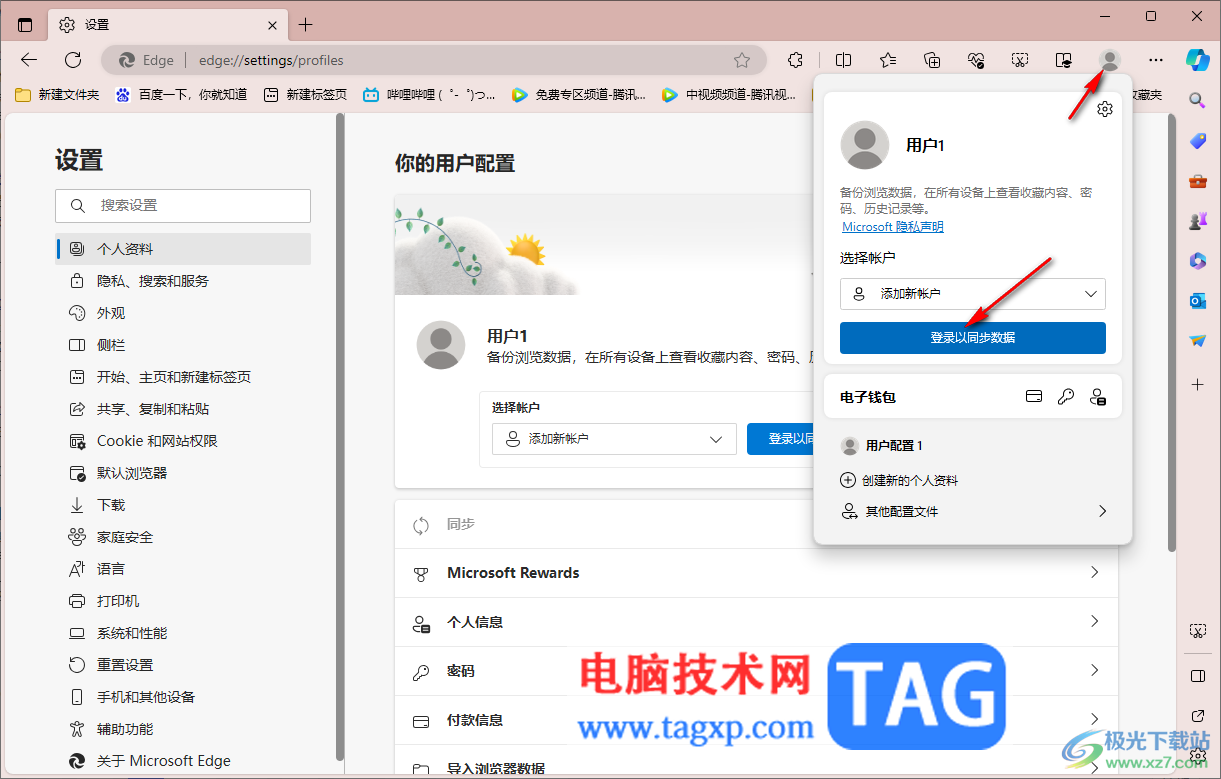Viewport: 1221px width, 779px height.
Task: Open the browser Favorites star icon
Action: [887, 60]
